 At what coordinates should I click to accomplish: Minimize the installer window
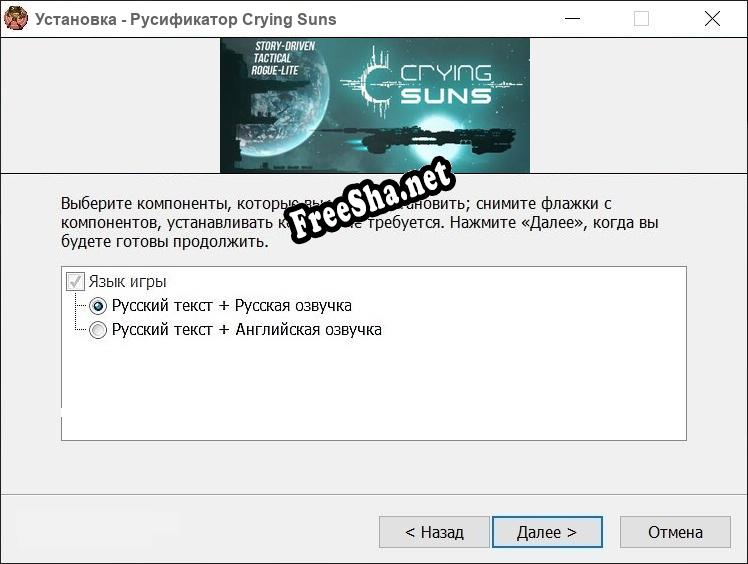pos(572,19)
